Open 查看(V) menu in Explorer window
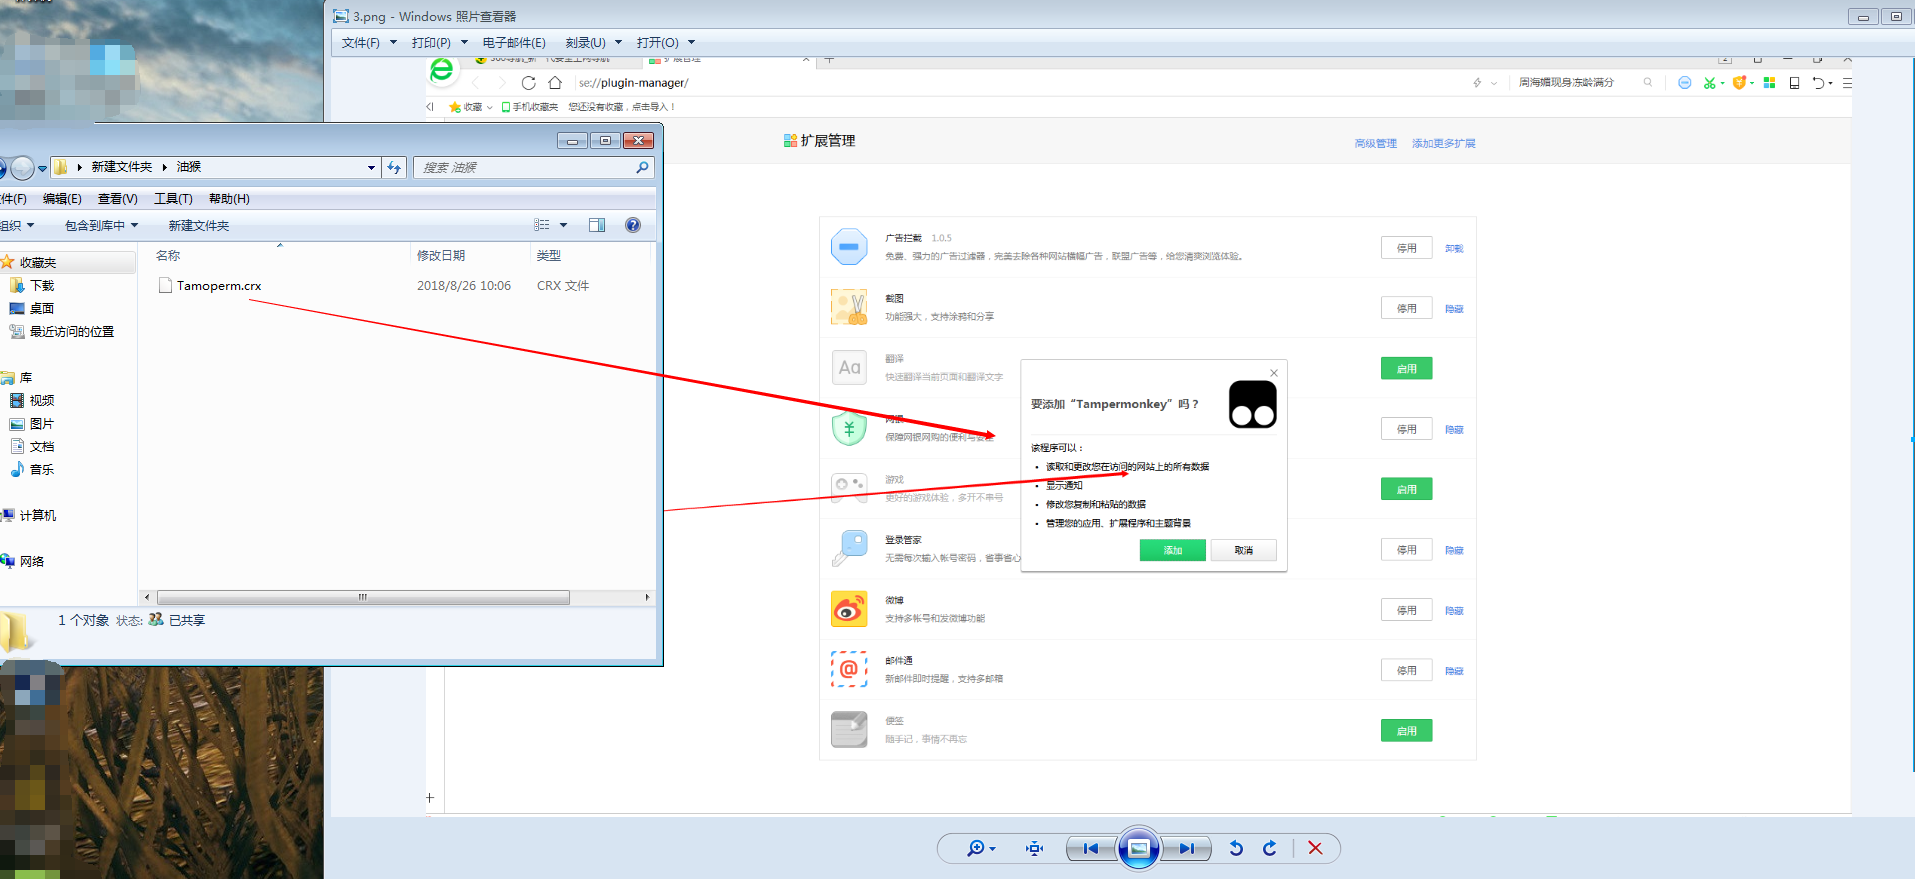 point(118,199)
